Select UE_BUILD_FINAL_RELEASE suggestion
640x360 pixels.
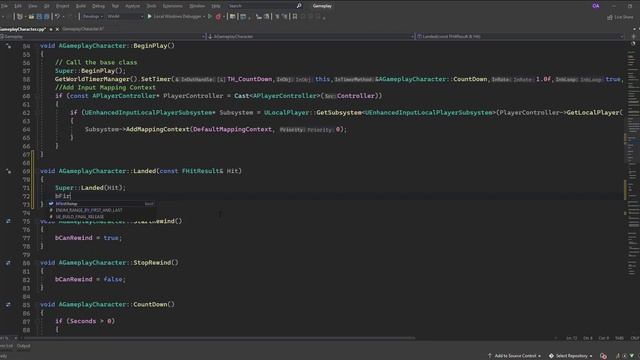pos(101,217)
